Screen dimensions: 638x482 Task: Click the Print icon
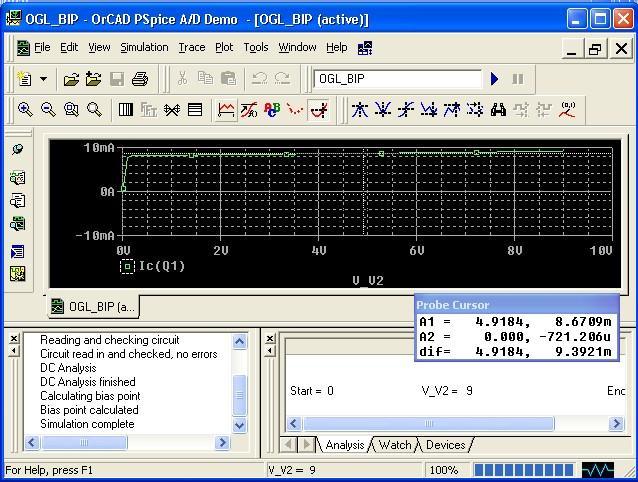140,79
